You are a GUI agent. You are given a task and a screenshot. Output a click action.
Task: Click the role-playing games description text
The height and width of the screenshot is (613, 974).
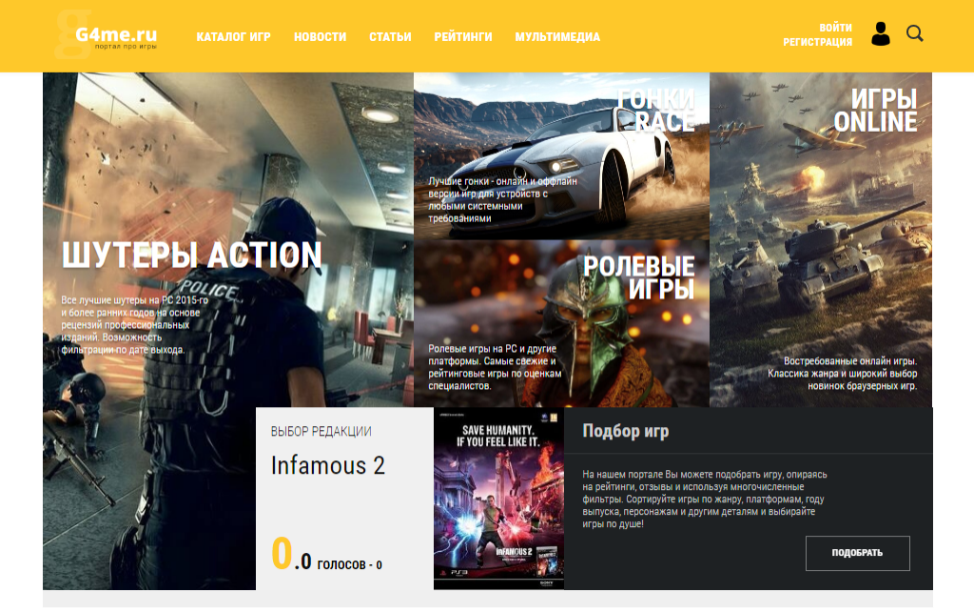click(494, 367)
